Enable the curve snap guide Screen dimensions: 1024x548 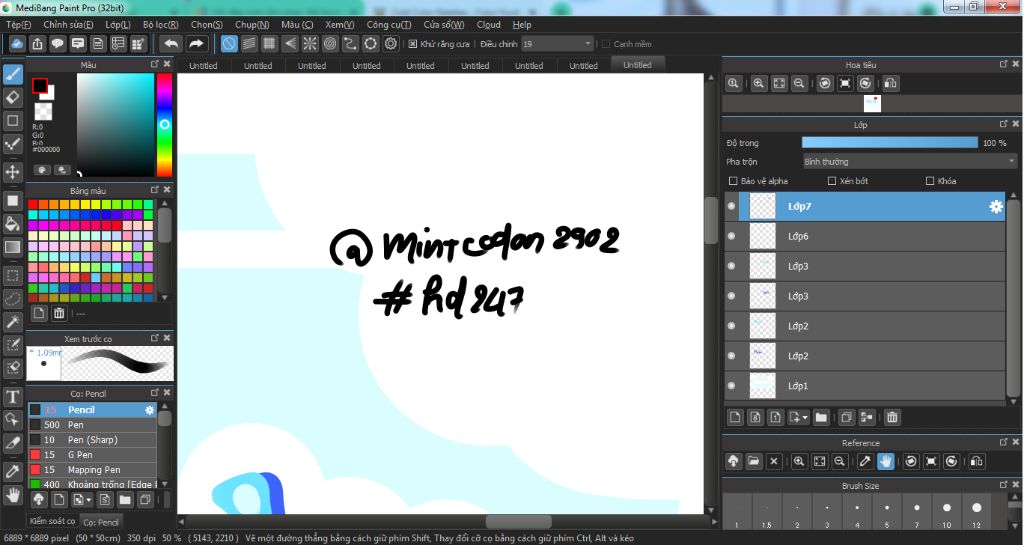pyautogui.click(x=351, y=44)
